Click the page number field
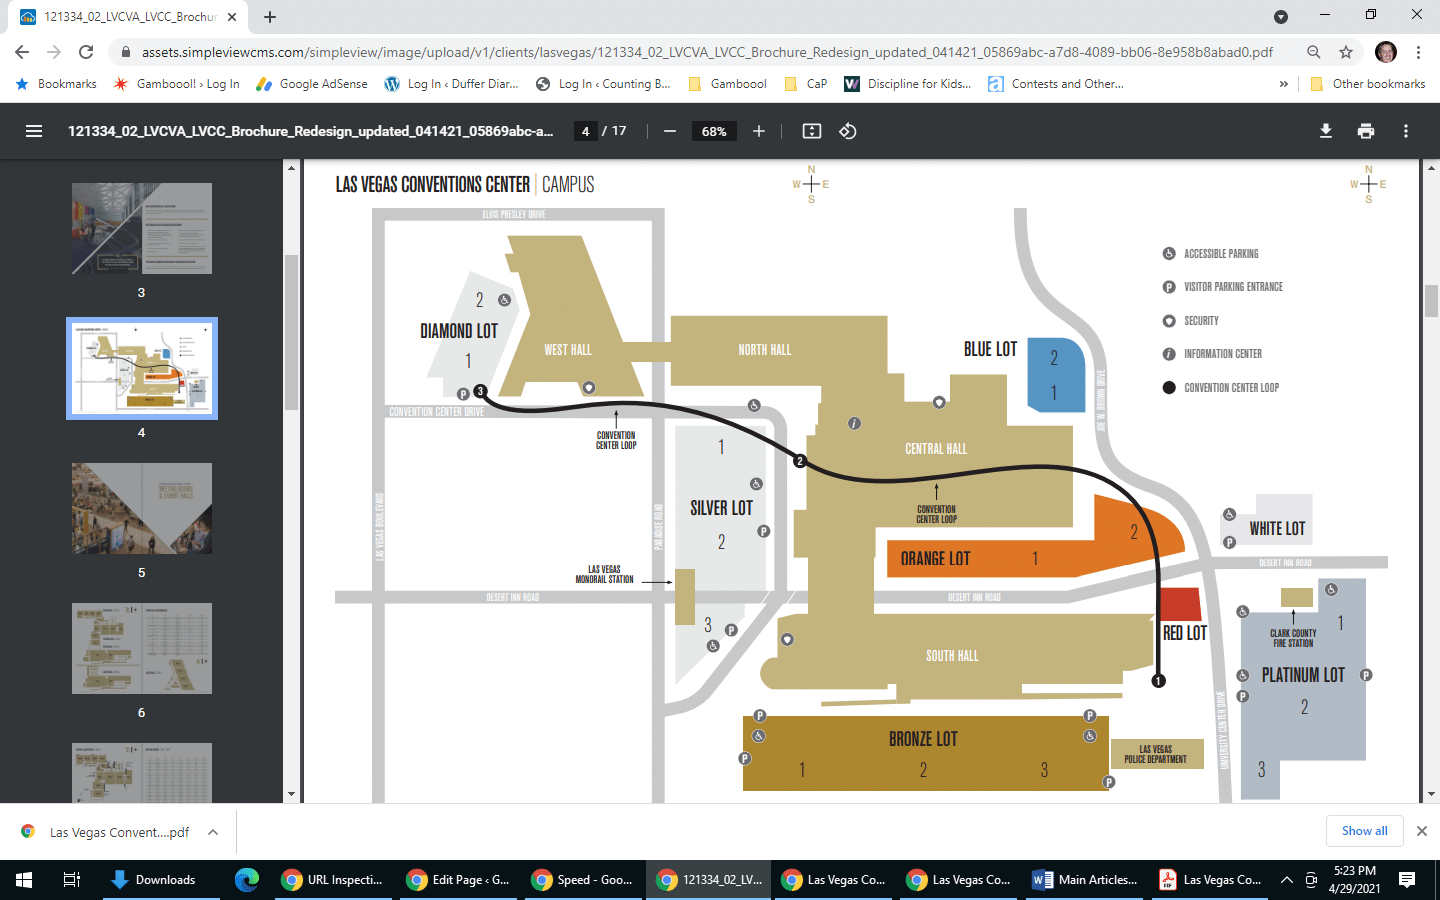This screenshot has height=900, width=1440. point(586,131)
